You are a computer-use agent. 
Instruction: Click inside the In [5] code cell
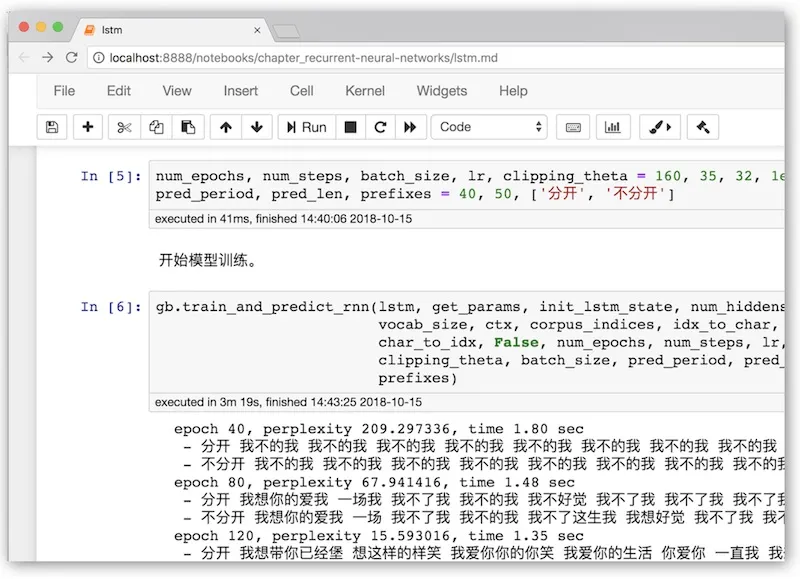pos(467,185)
